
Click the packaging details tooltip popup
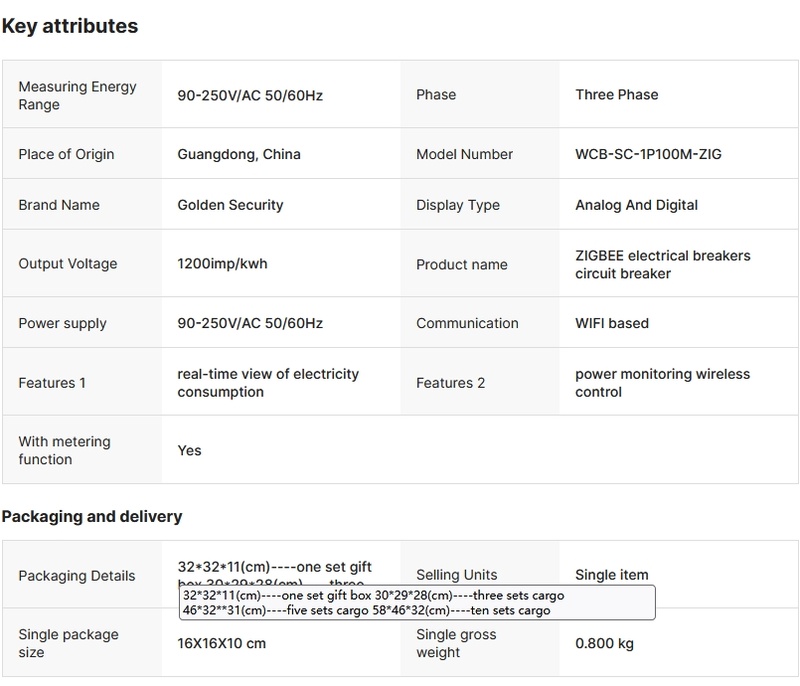pyautogui.click(x=417, y=603)
